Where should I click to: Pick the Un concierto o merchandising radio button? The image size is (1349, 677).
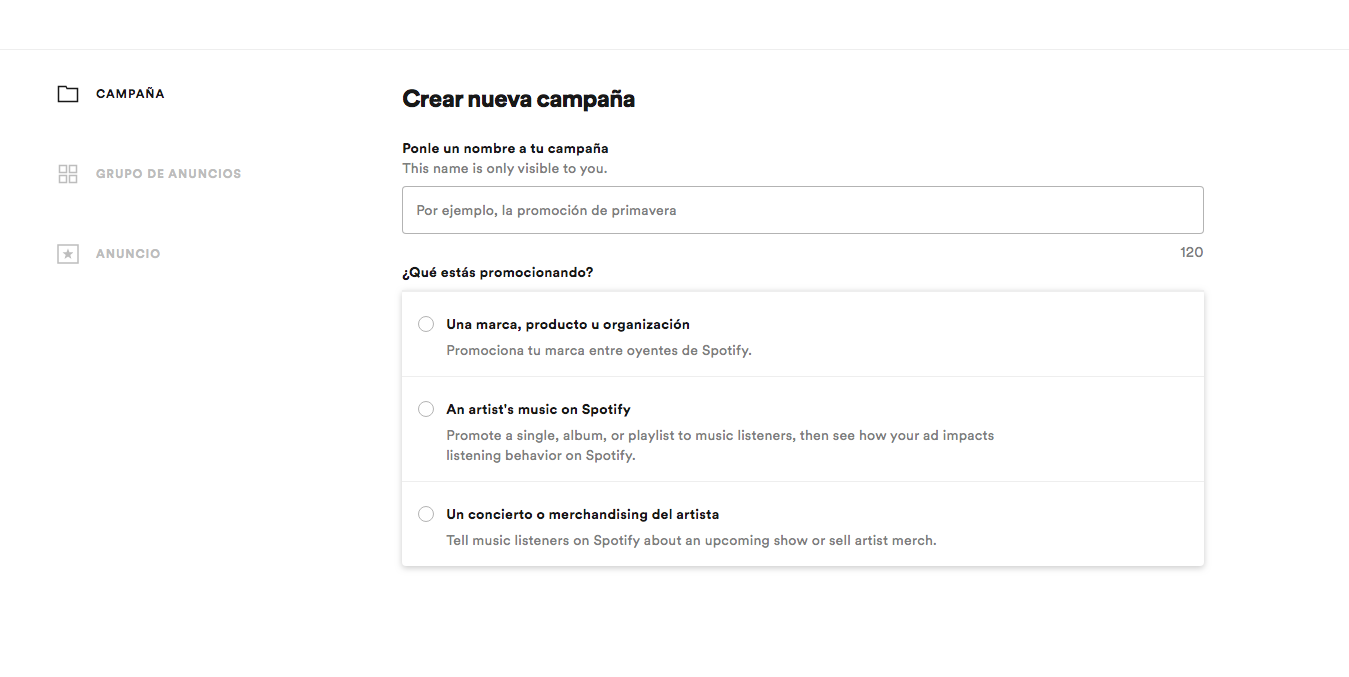pos(426,514)
